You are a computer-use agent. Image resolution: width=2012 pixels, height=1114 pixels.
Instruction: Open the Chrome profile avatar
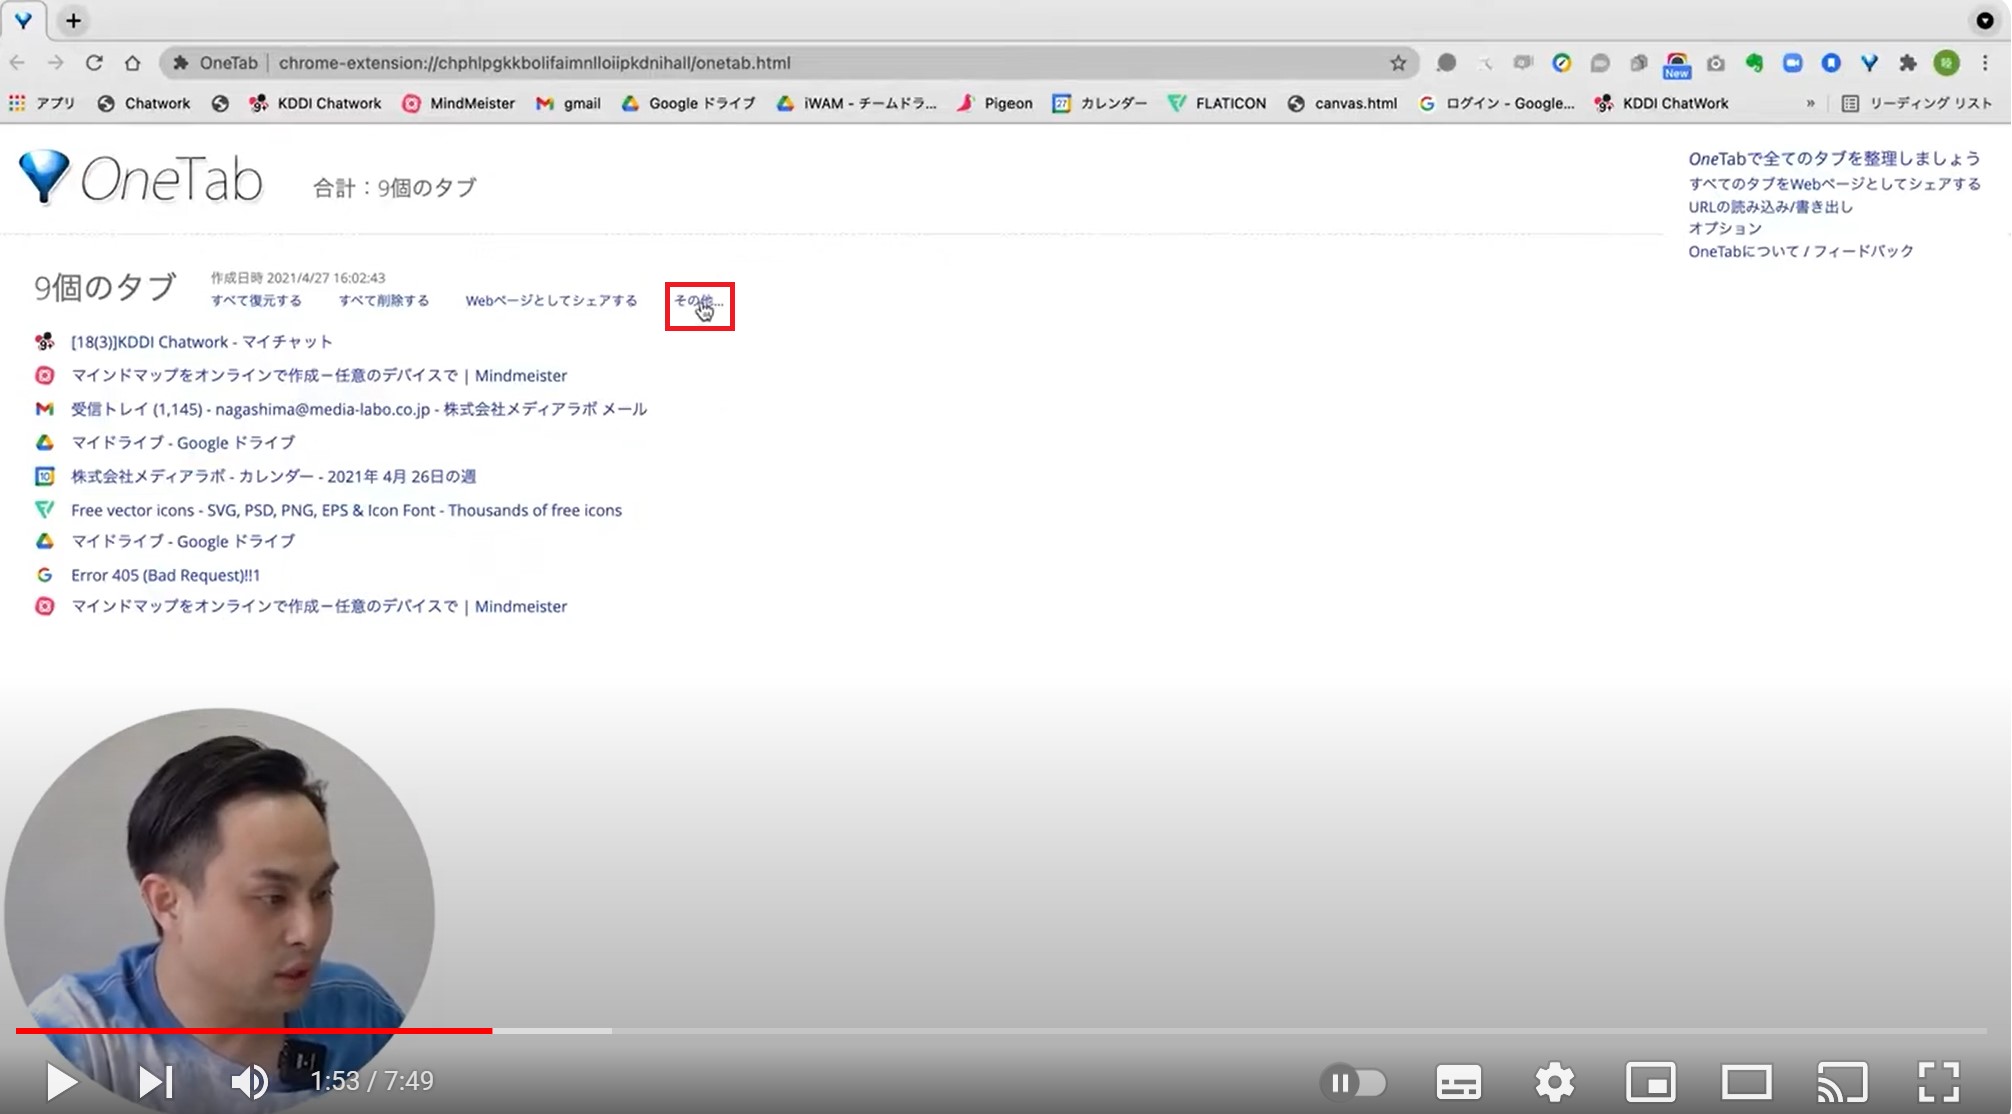click(x=1946, y=63)
